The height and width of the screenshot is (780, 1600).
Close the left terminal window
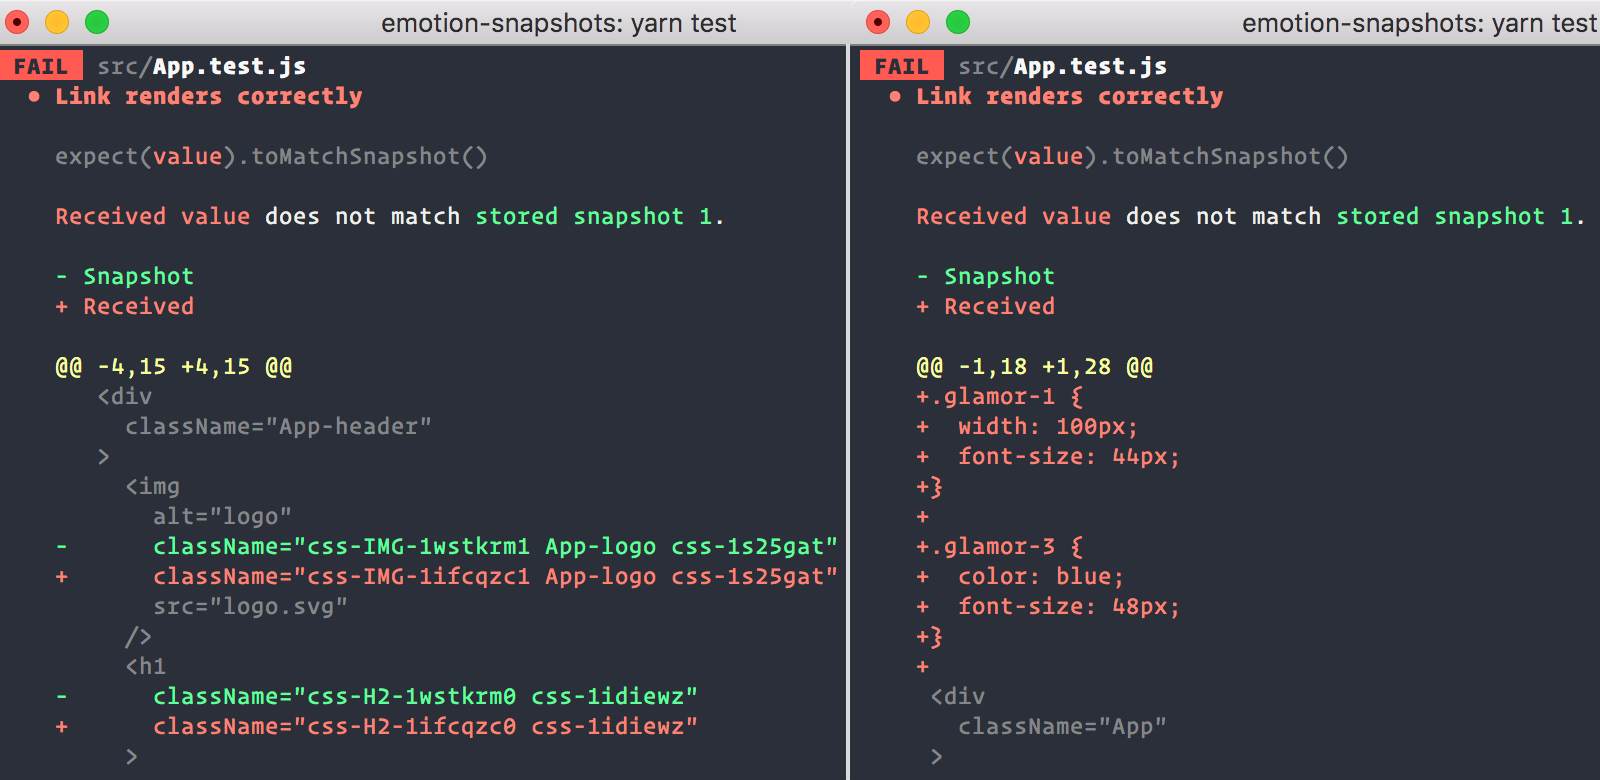[x=17, y=22]
